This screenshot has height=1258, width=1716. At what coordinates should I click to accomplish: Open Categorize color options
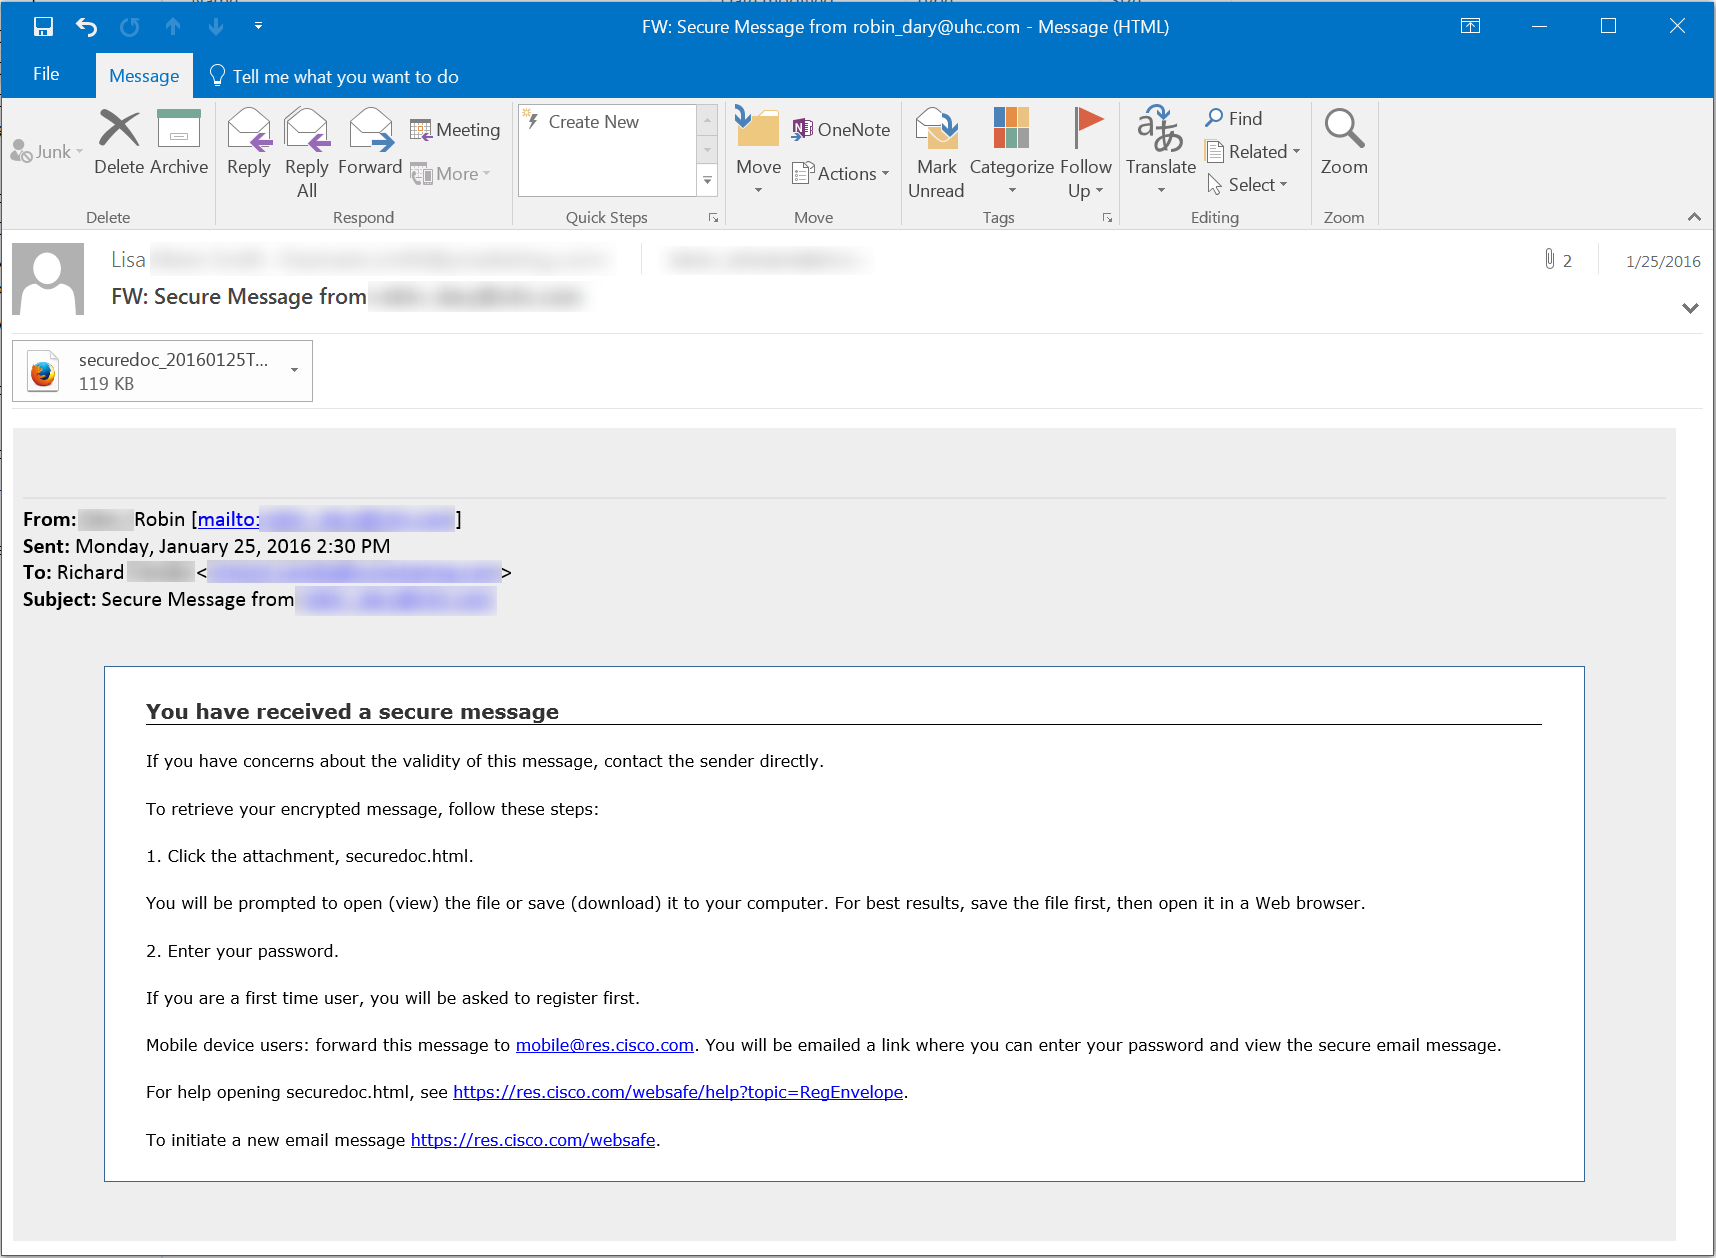pyautogui.click(x=1010, y=148)
